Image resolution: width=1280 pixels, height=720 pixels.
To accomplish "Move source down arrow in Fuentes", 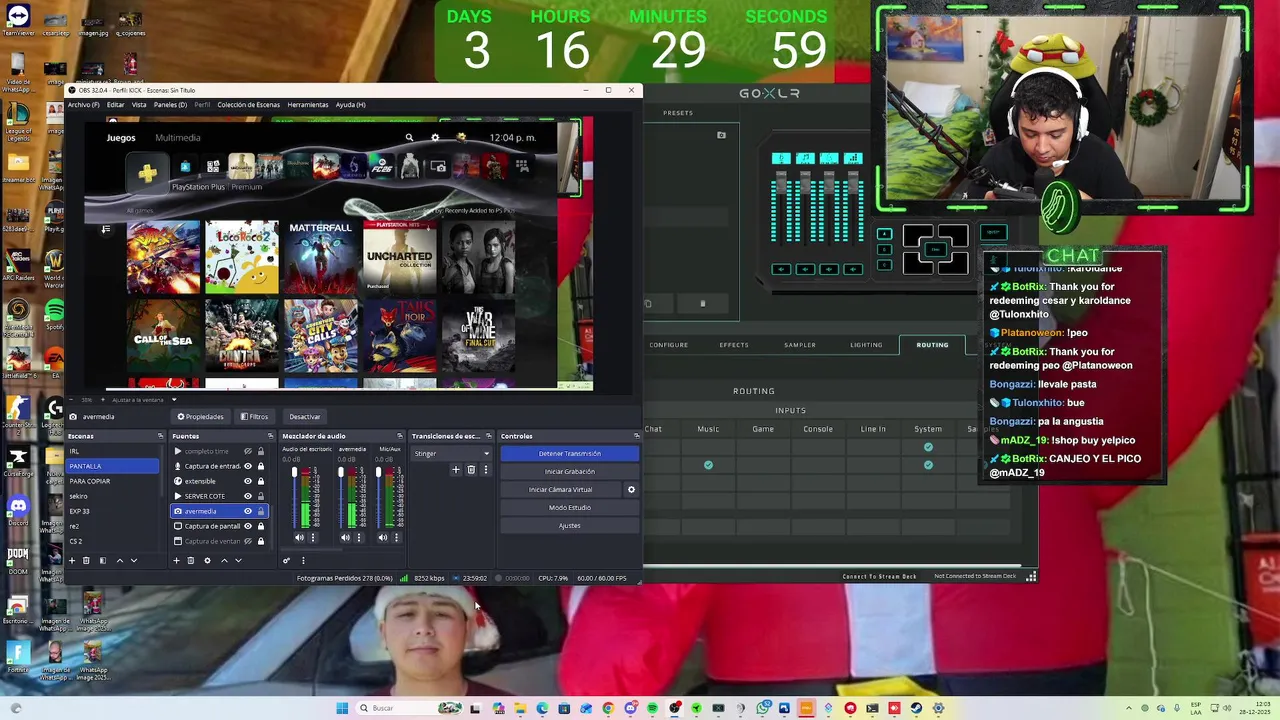I will click(x=238, y=560).
